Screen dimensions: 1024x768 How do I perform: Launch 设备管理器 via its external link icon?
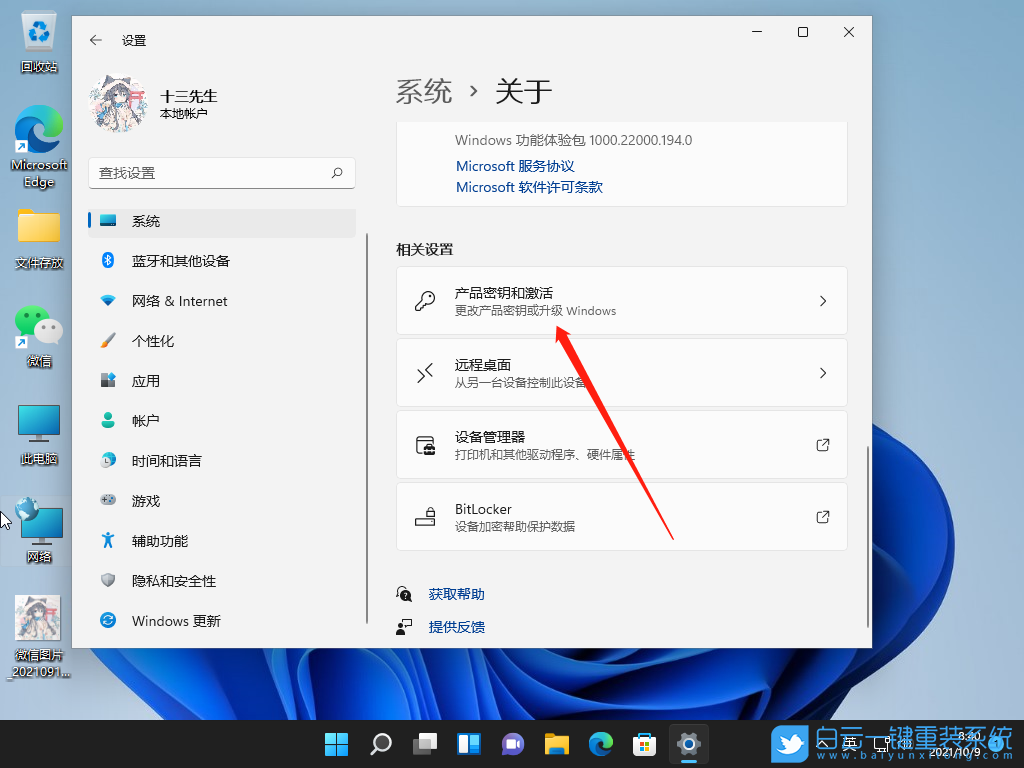(x=822, y=444)
